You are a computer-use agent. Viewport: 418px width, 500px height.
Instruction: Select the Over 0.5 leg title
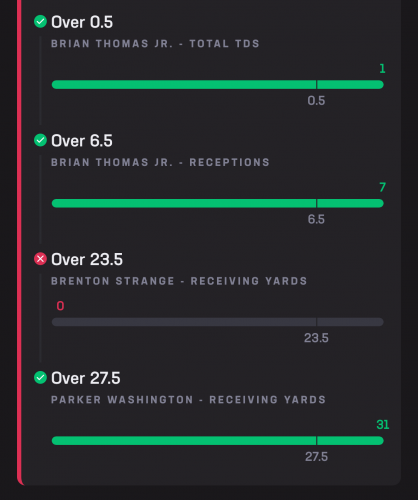[82, 22]
